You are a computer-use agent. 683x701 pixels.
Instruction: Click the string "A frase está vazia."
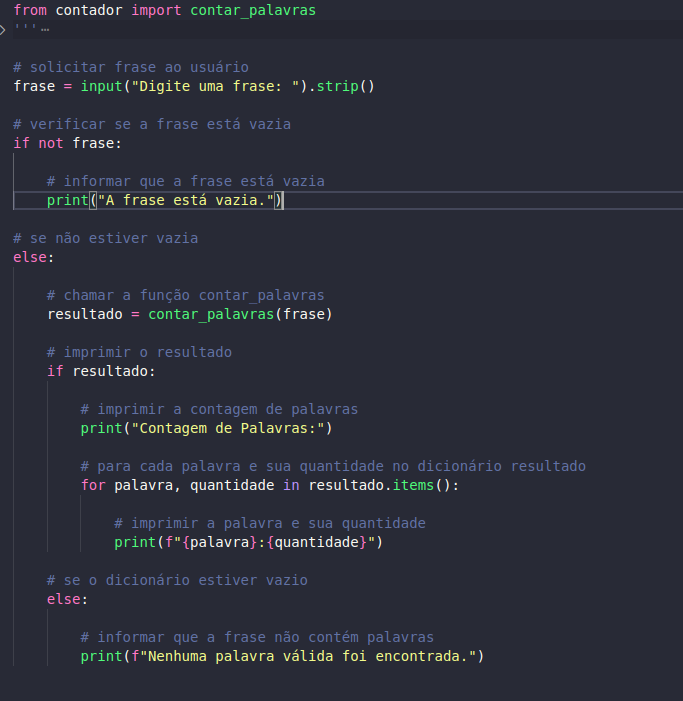point(186,200)
